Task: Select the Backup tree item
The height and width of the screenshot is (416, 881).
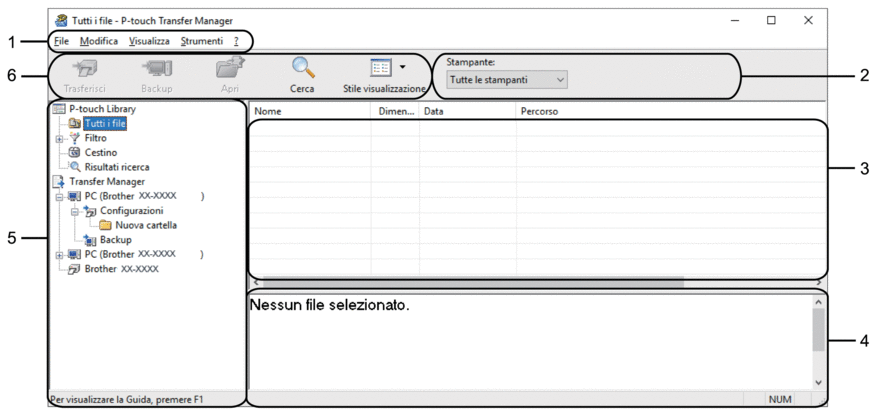Action: coord(116,240)
